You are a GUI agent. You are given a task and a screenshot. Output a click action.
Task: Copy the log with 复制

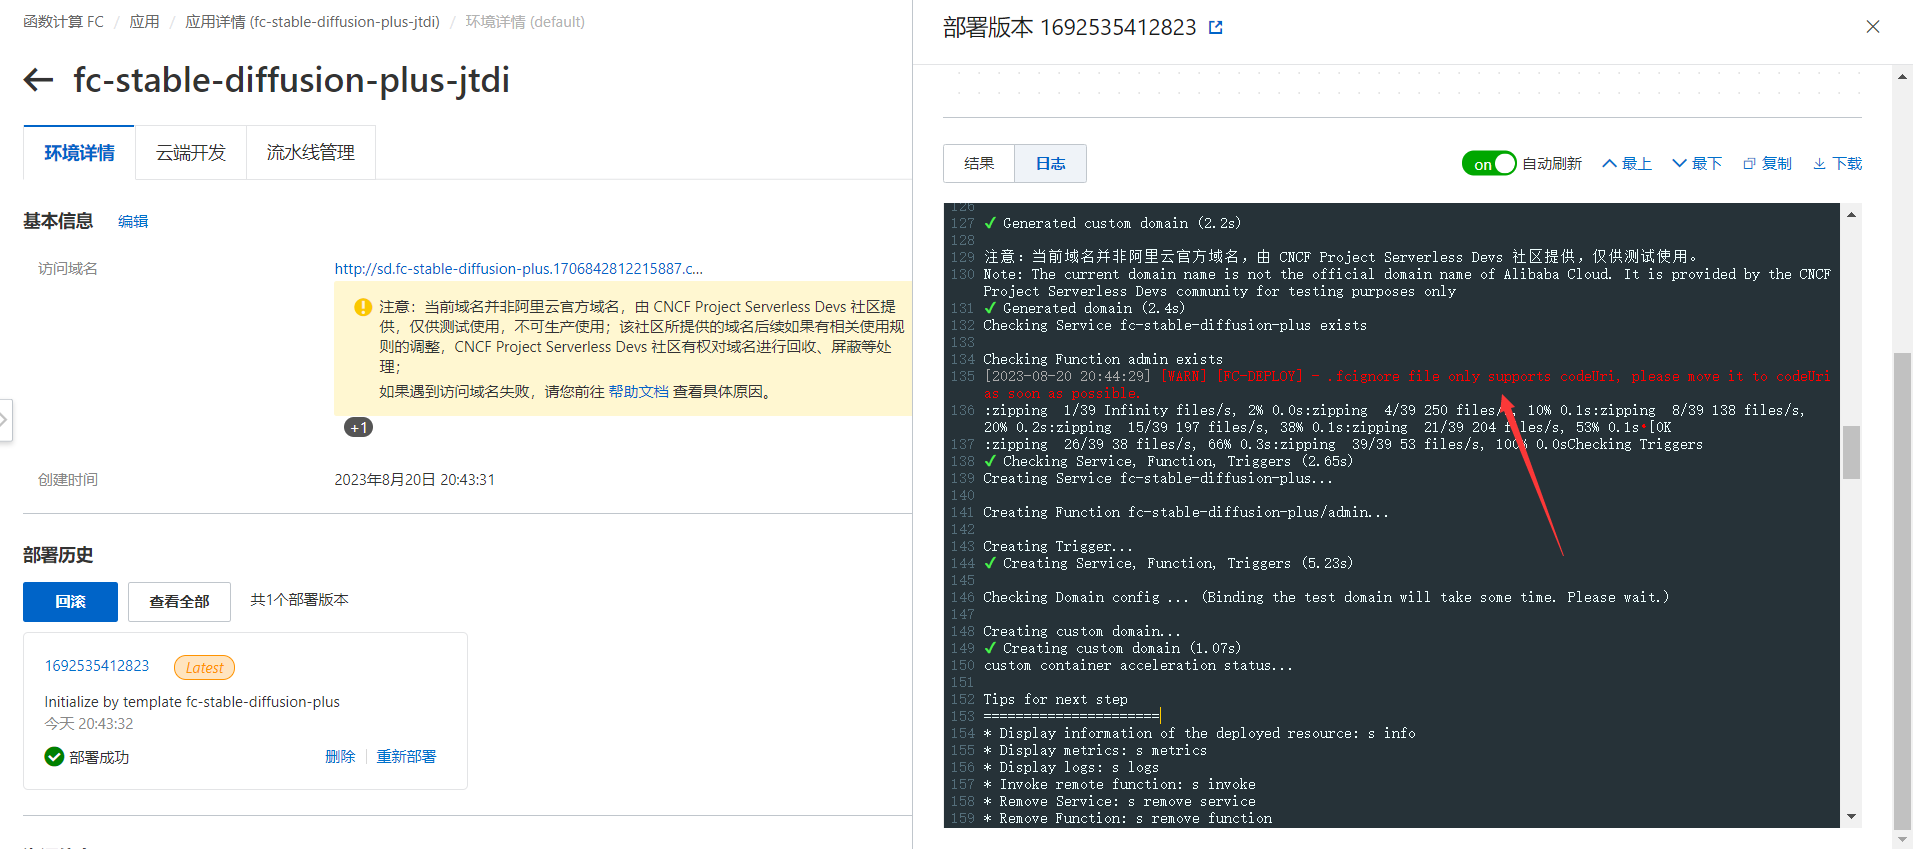click(1767, 164)
